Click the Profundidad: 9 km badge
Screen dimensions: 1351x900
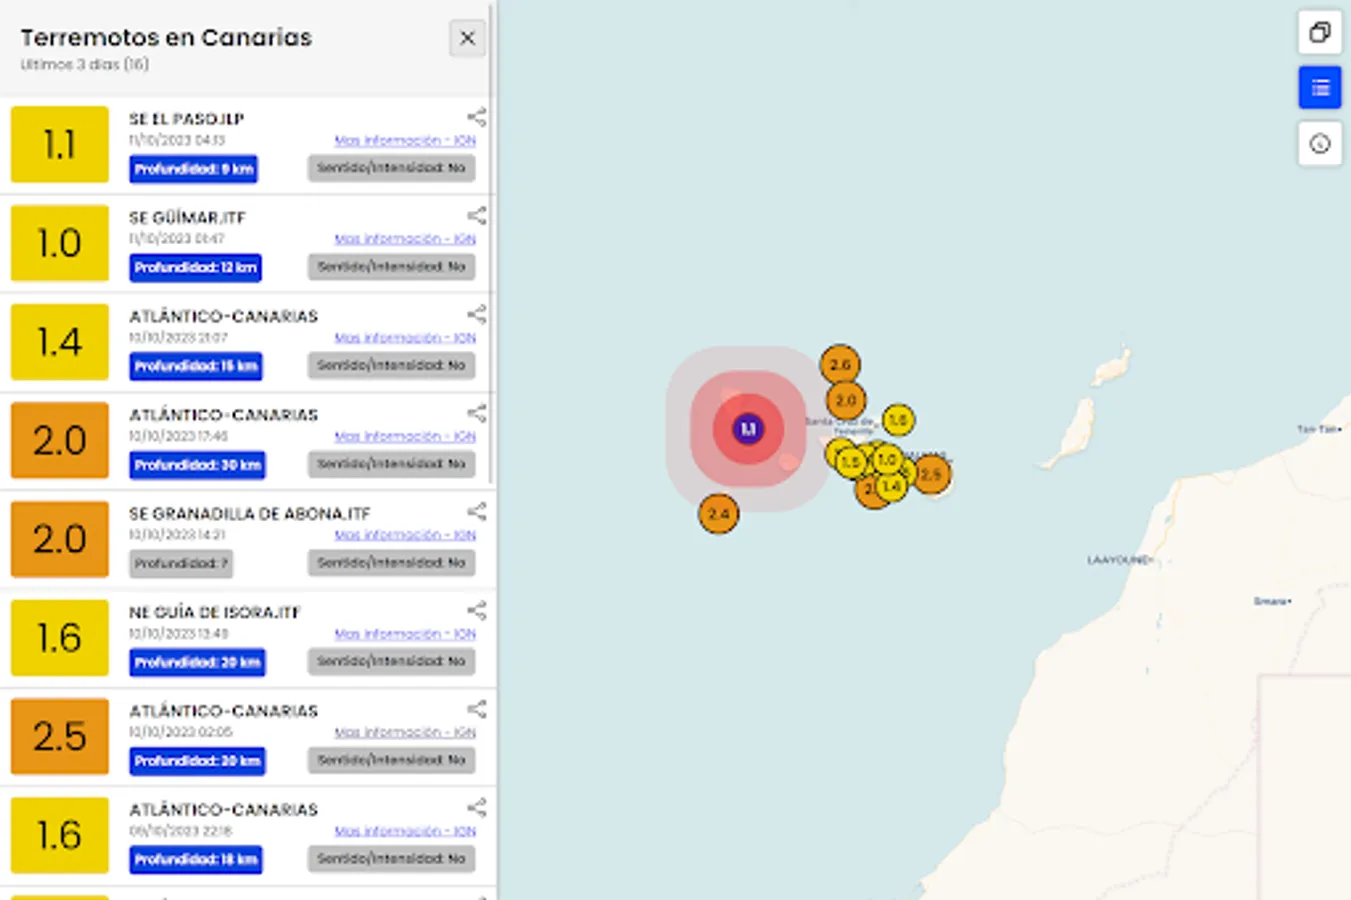(194, 169)
